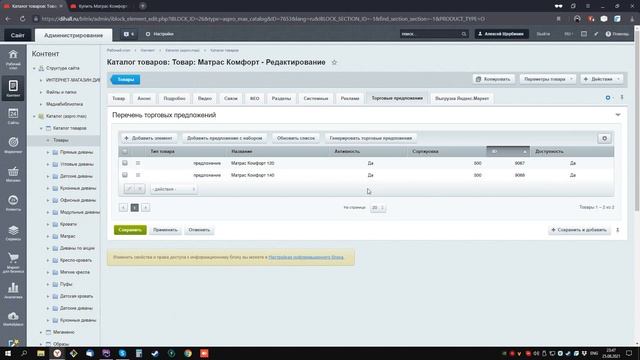This screenshot has height=360, width=640.
Task: Click the blue Товары back button
Action: point(125,80)
